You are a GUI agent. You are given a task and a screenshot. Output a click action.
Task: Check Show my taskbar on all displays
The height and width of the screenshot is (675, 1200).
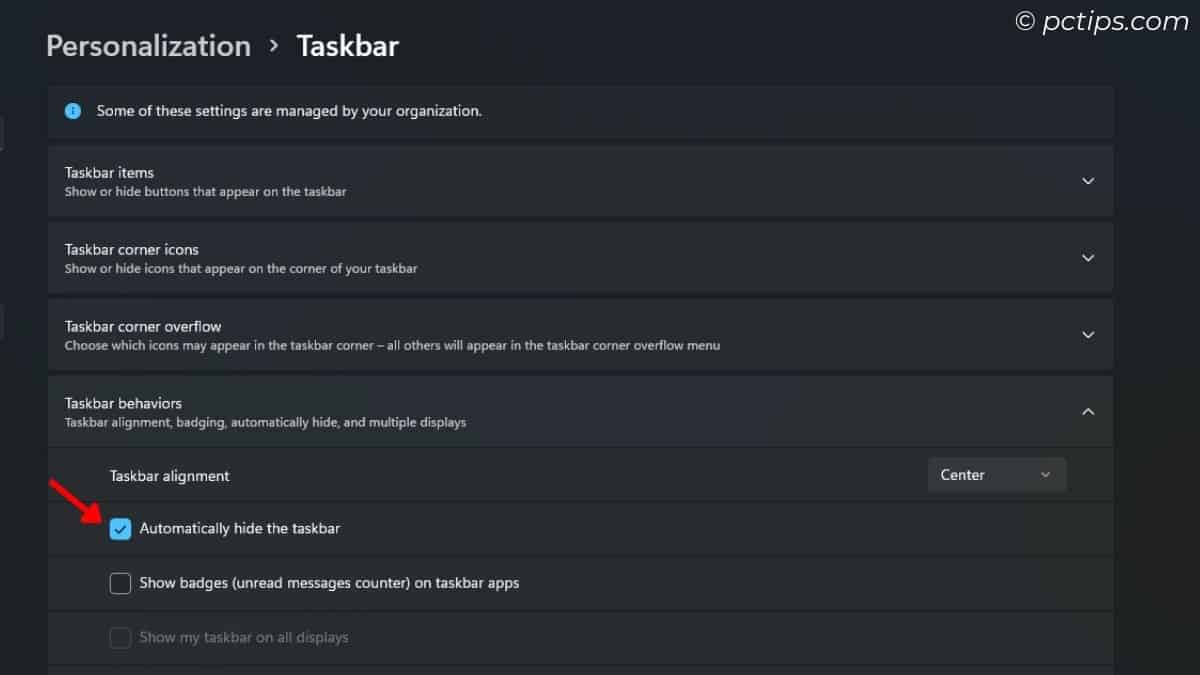click(120, 637)
